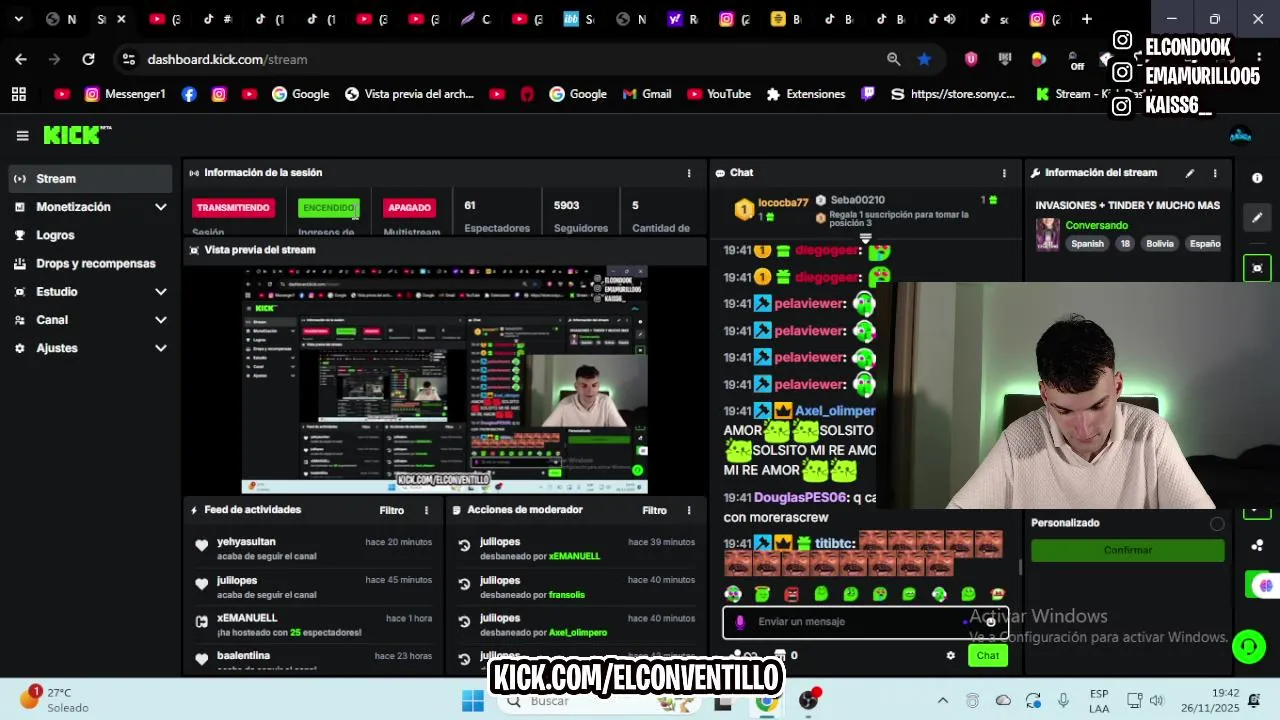
Task: Toggle the APAGADO Multistream indicator
Action: point(409,208)
